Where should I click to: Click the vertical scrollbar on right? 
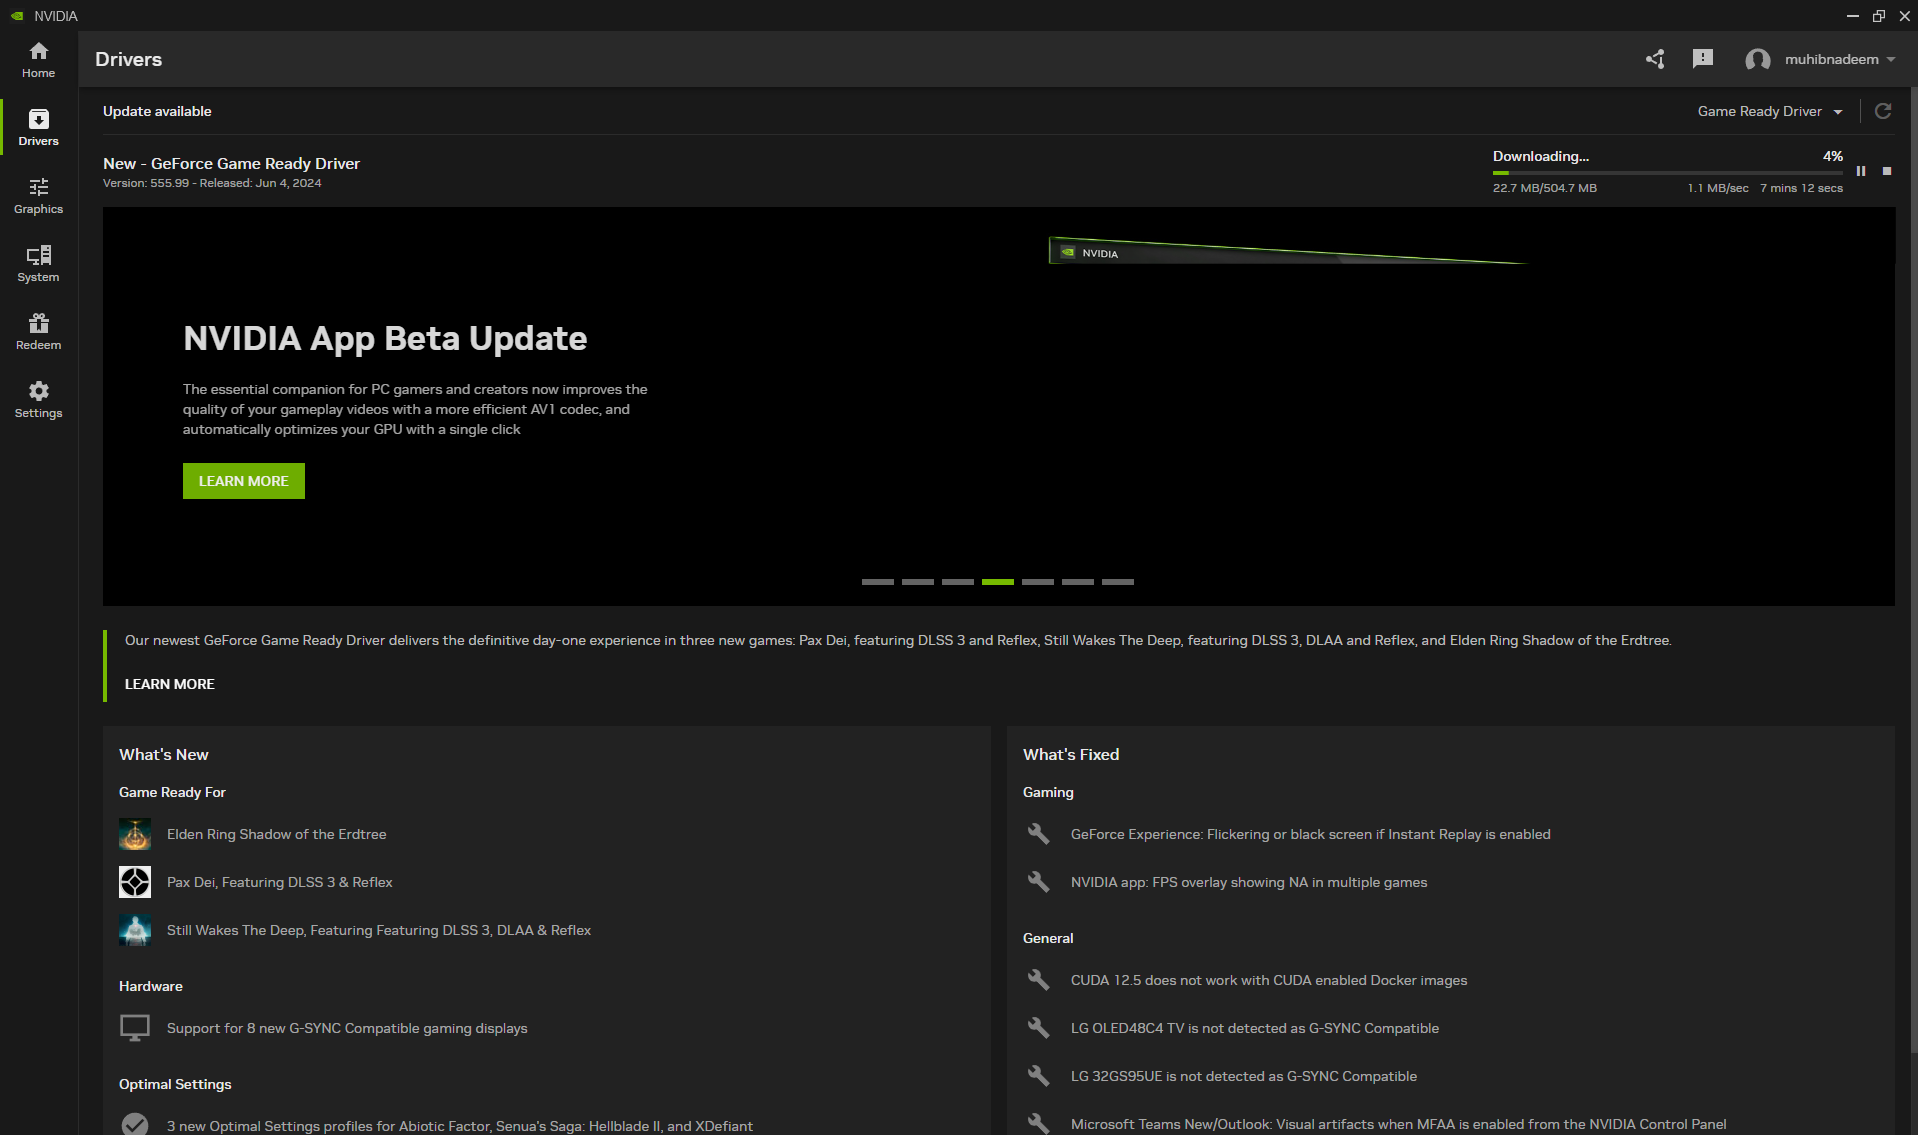point(1913,570)
